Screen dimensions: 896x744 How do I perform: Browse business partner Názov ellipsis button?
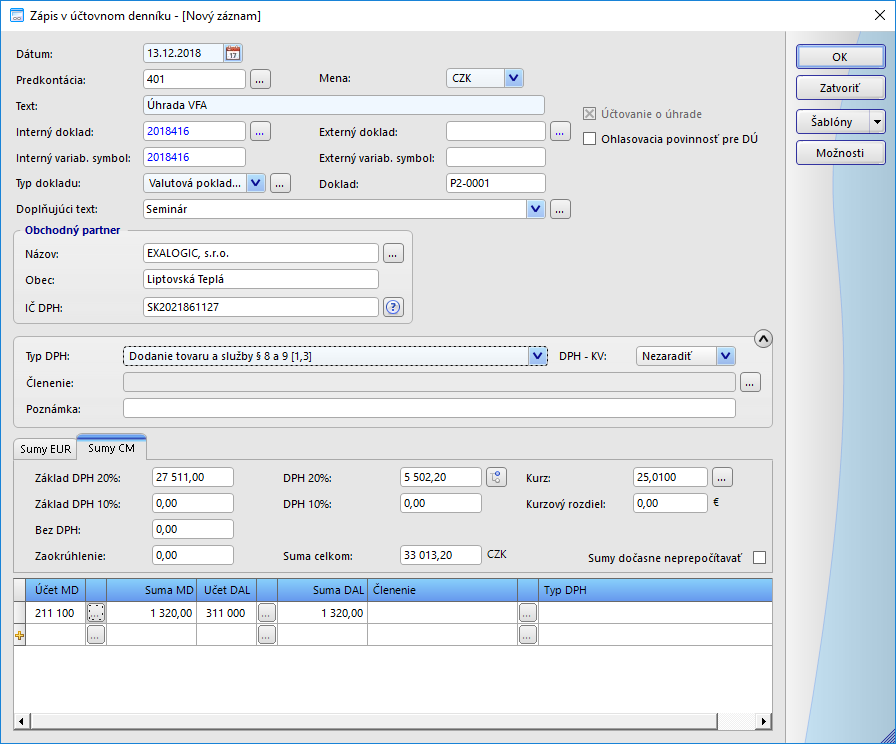pyautogui.click(x=393, y=254)
